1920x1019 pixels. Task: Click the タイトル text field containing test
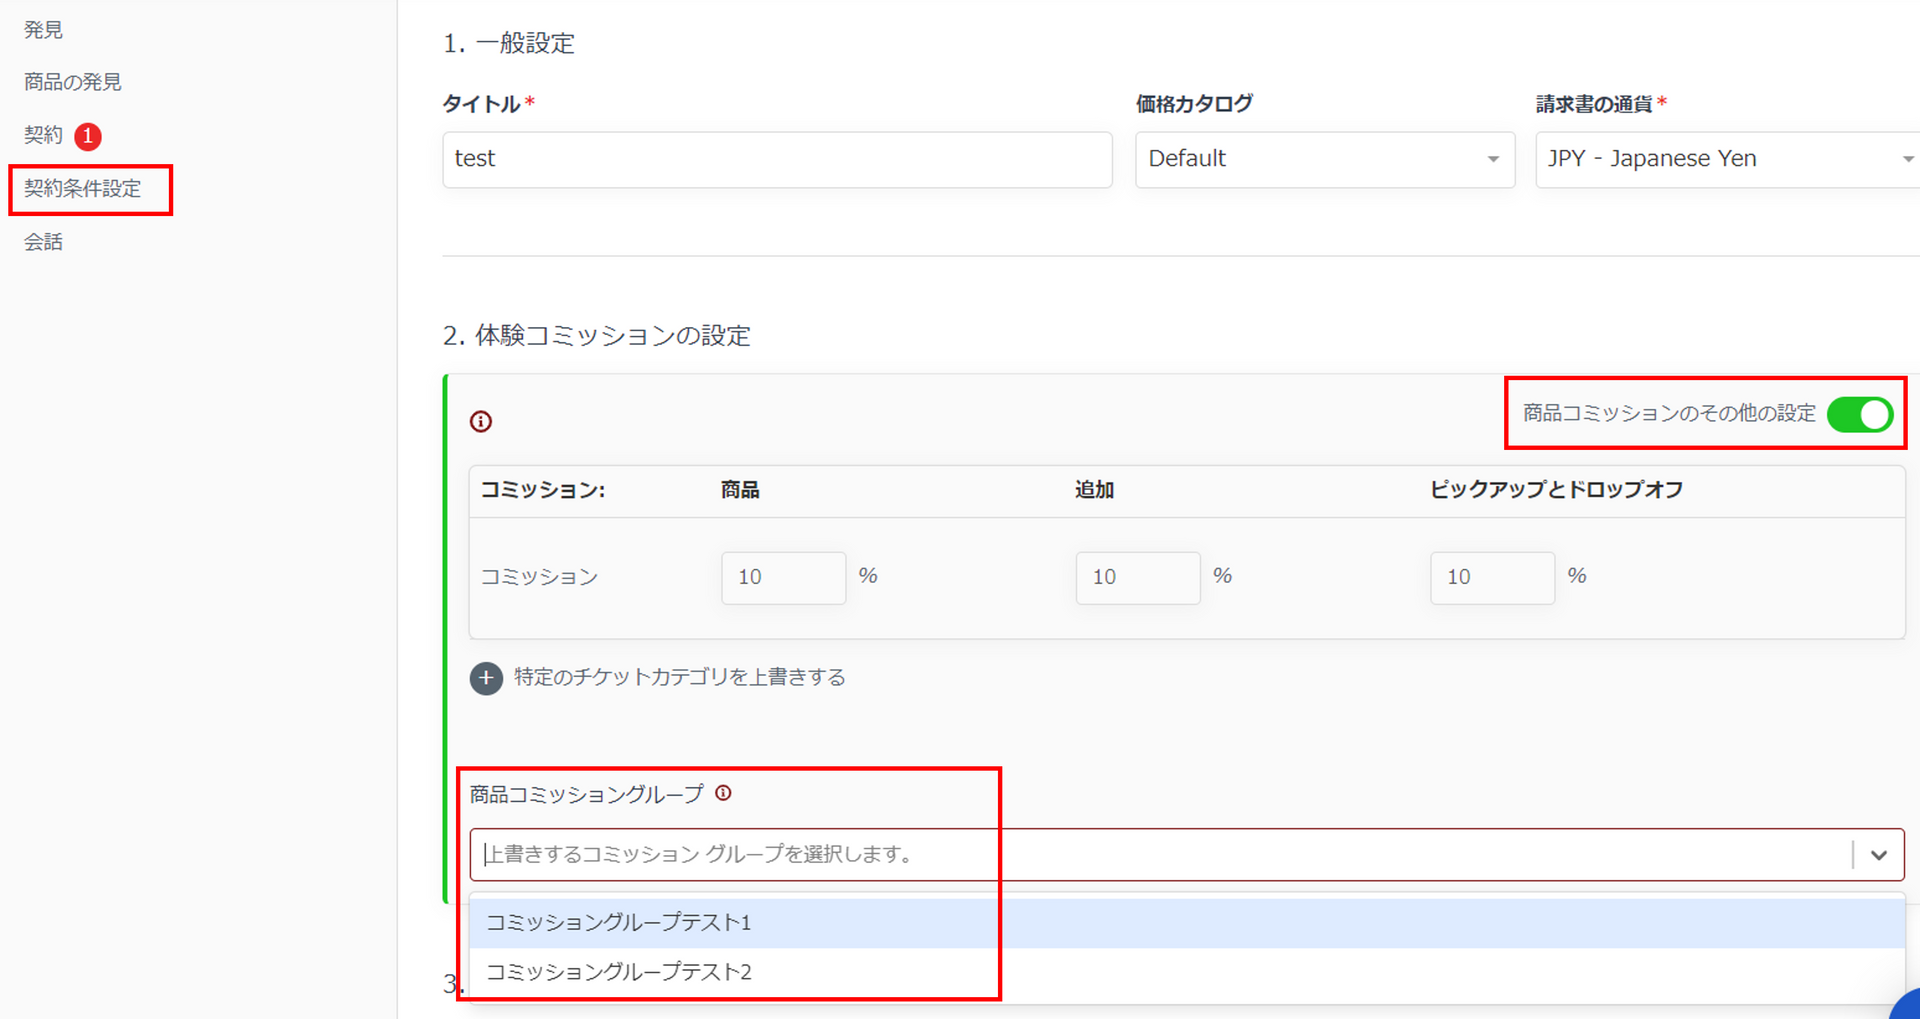pos(776,159)
